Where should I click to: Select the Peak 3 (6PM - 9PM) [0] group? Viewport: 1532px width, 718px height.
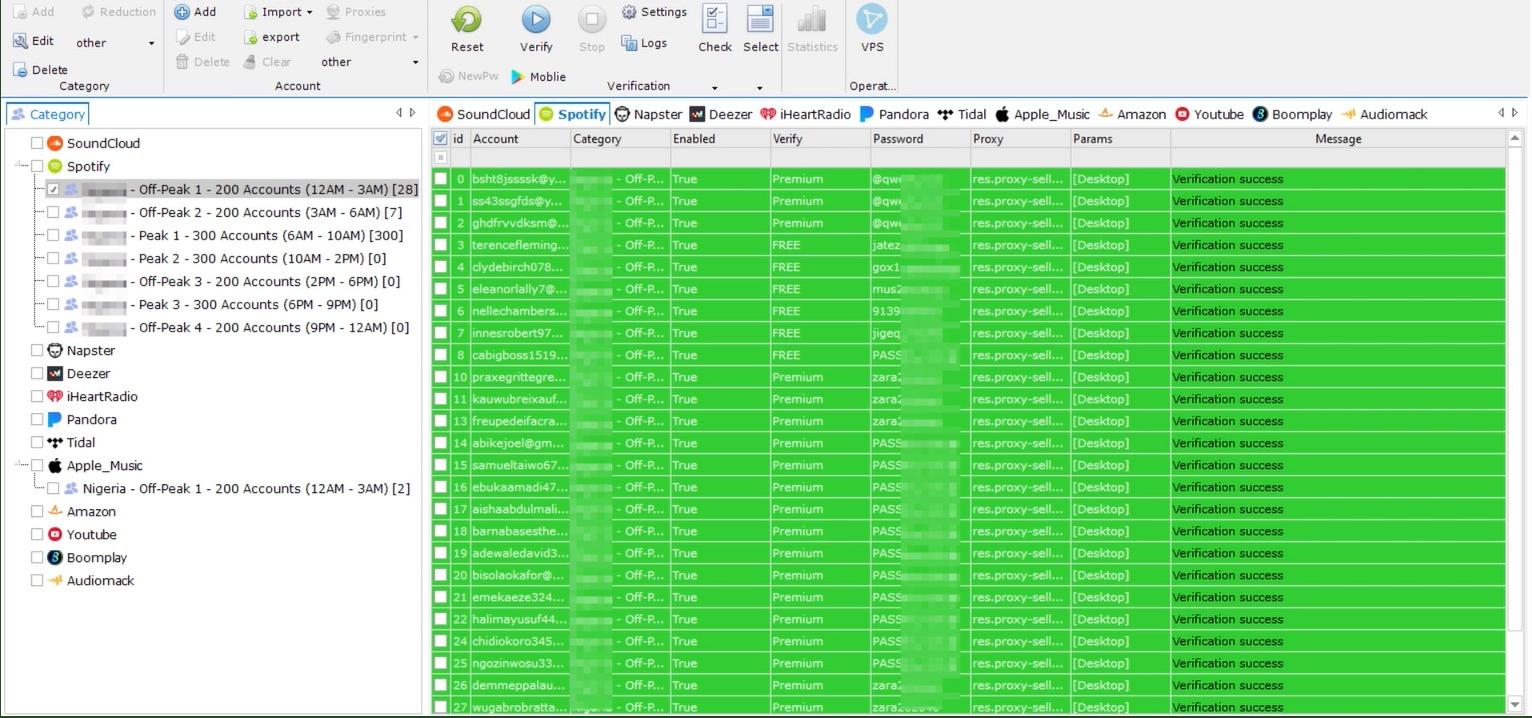pos(221,305)
